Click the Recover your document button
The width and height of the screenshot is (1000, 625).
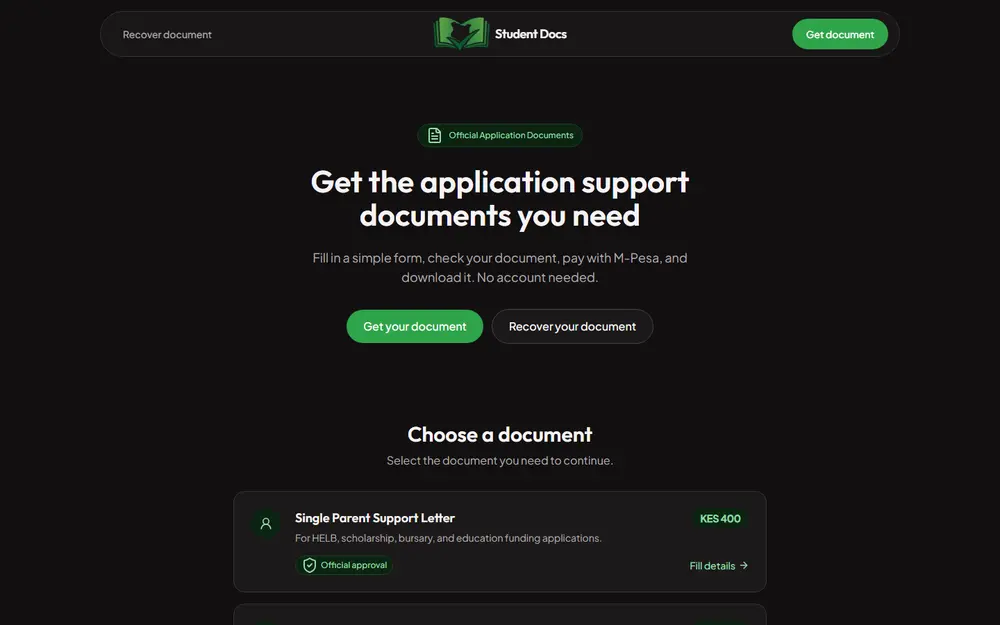coord(572,327)
